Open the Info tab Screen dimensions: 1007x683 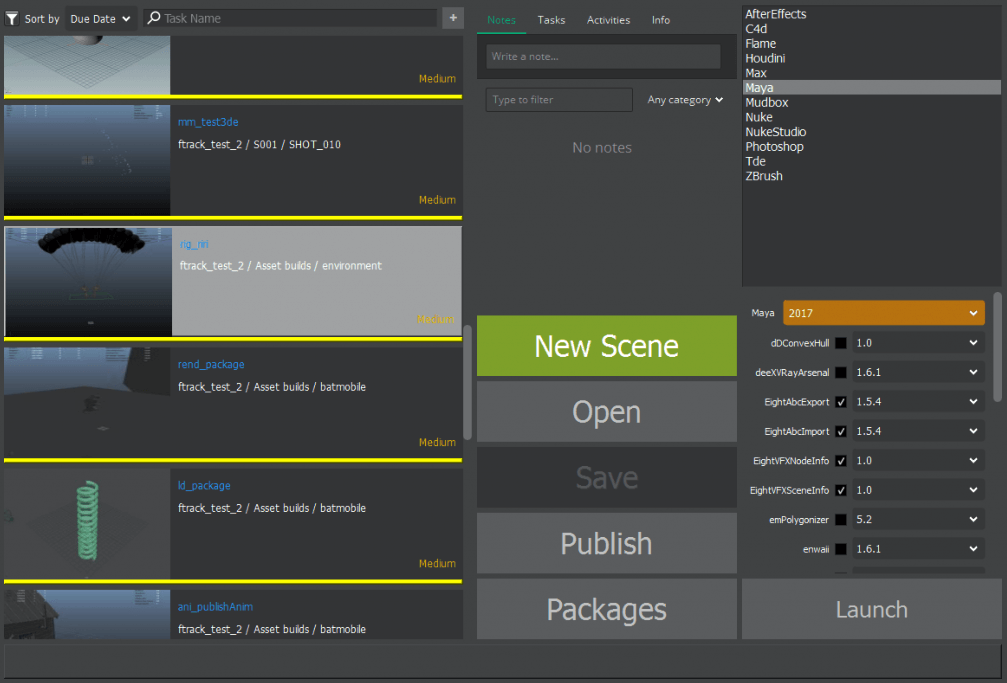tap(660, 20)
